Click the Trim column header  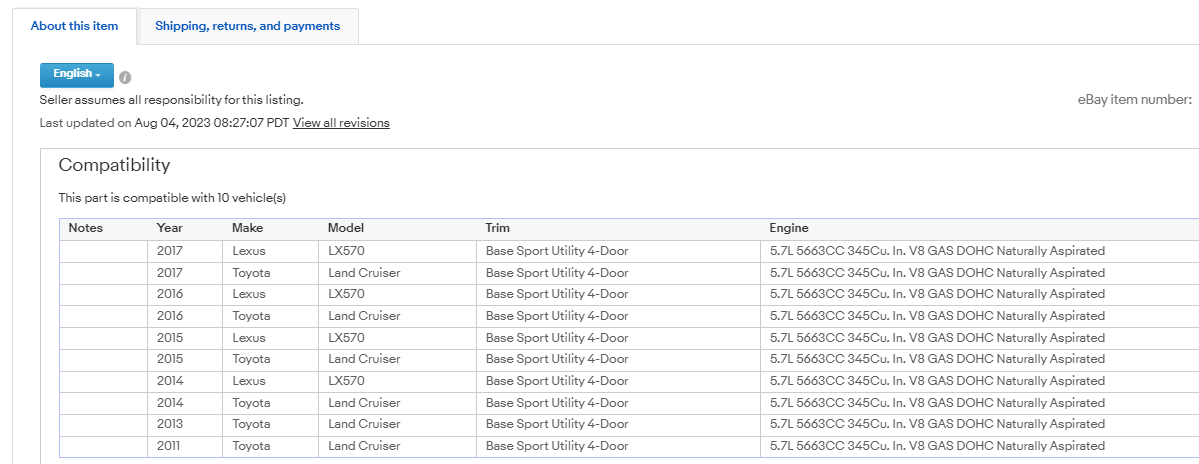[497, 228]
